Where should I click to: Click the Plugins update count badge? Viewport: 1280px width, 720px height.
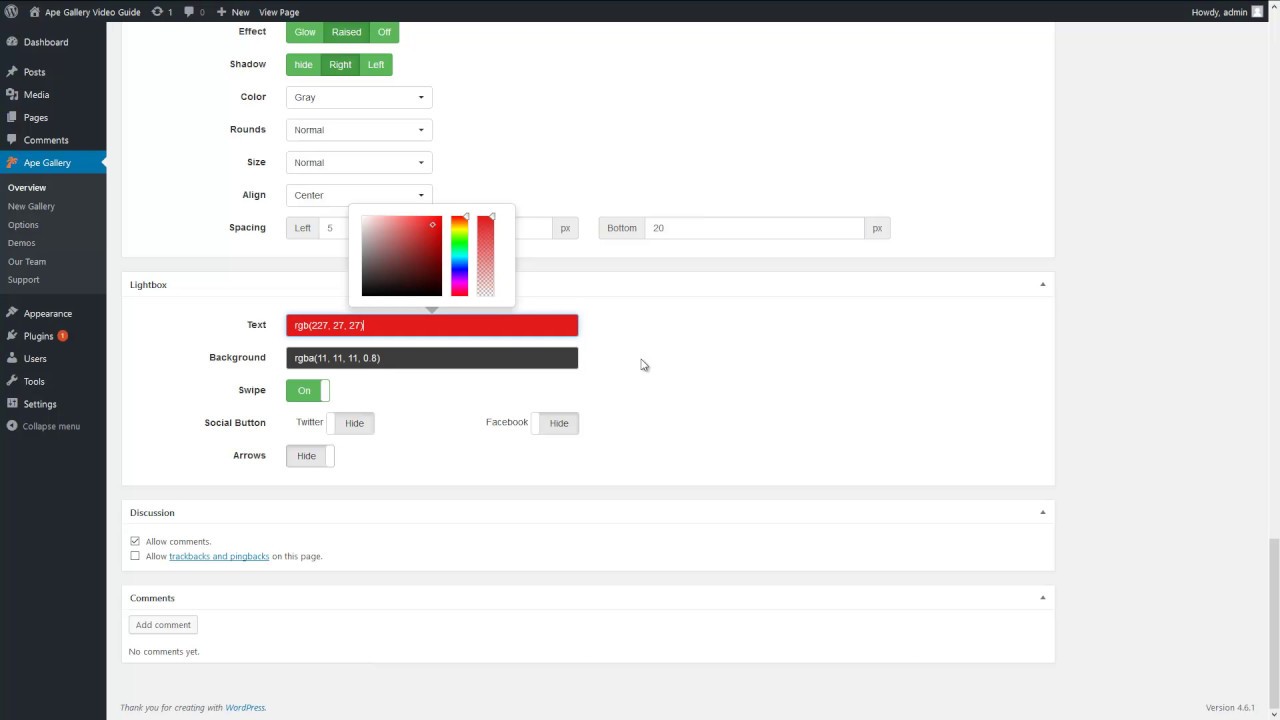(x=63, y=336)
